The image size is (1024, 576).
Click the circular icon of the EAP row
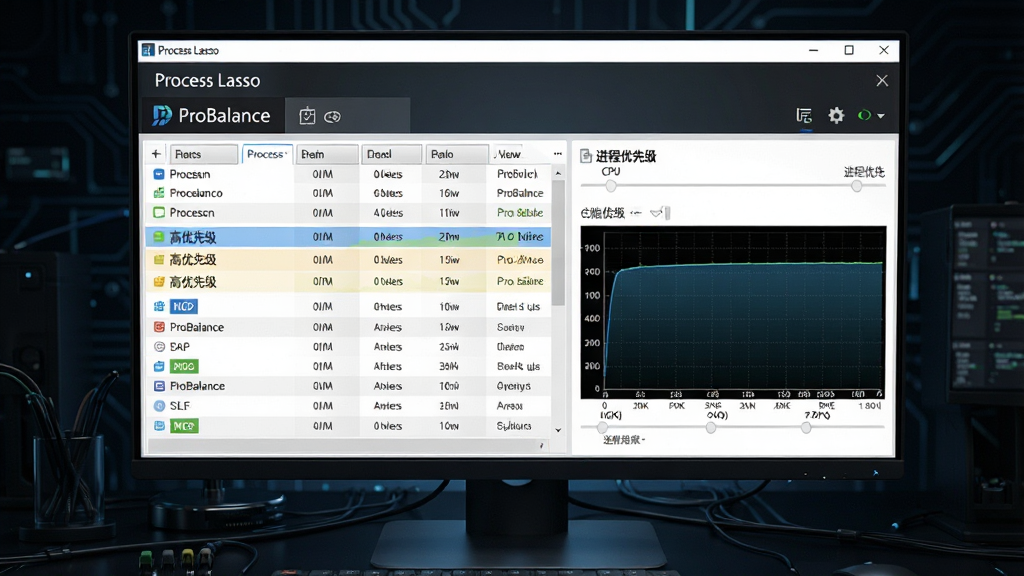159,347
